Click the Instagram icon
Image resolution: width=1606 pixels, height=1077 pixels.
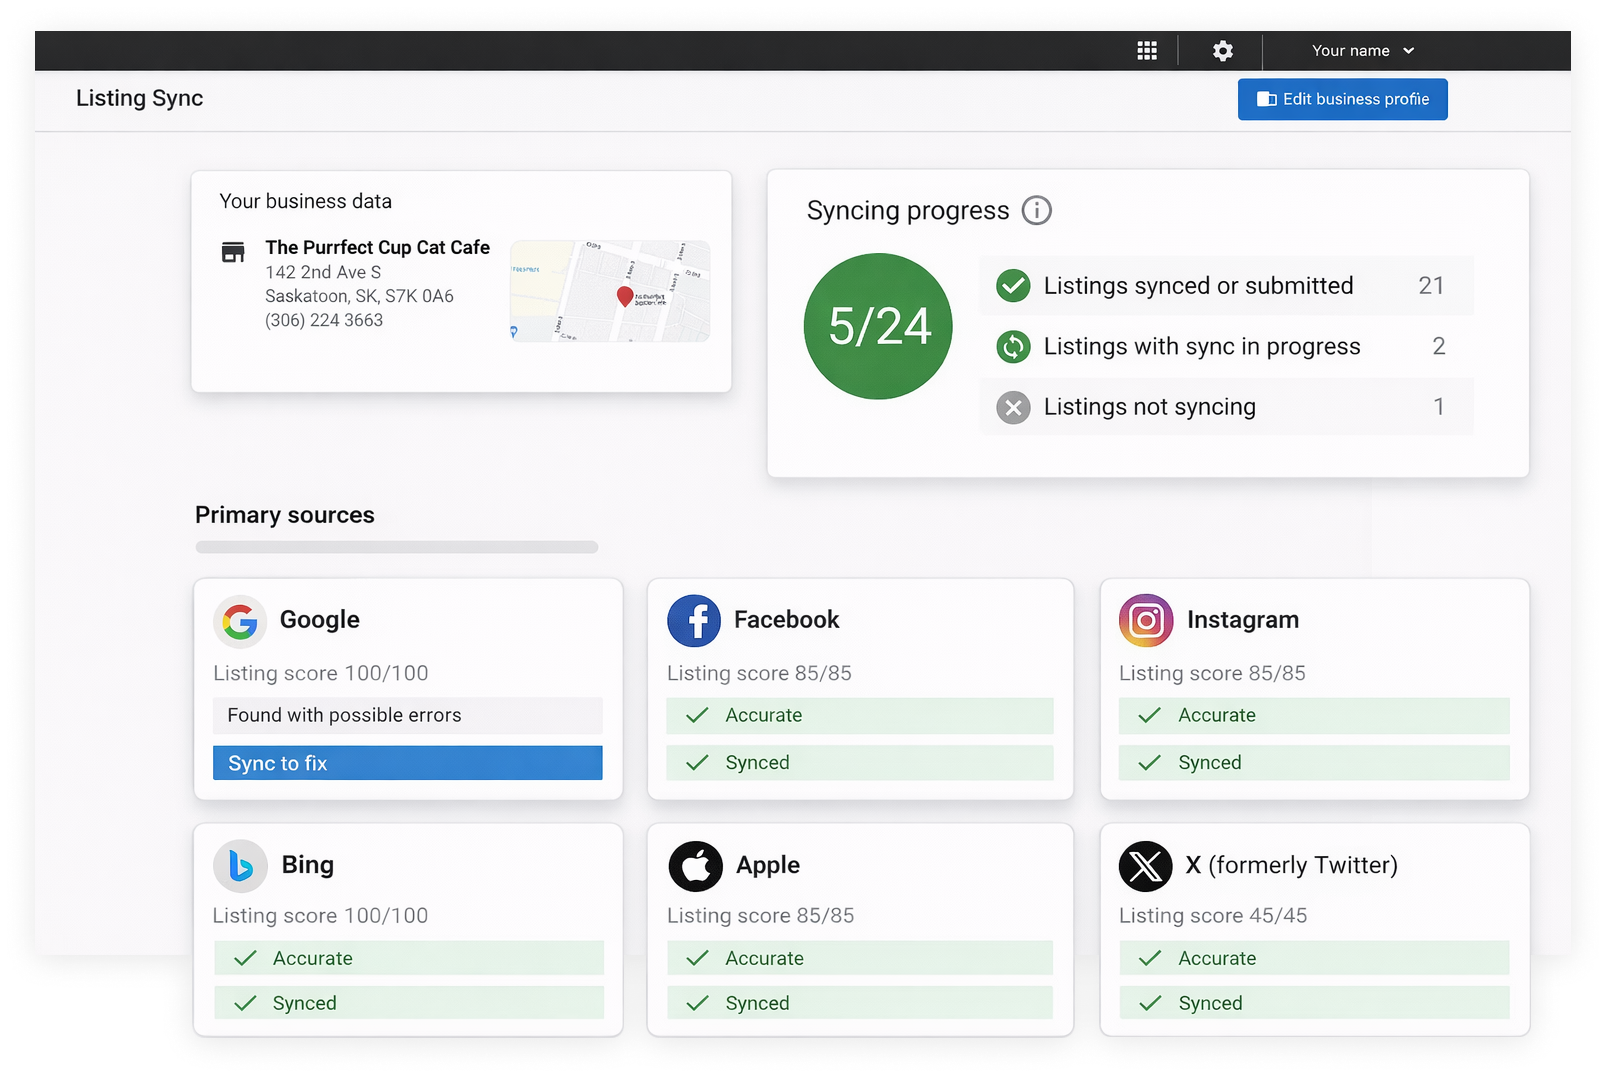coord(1146,620)
